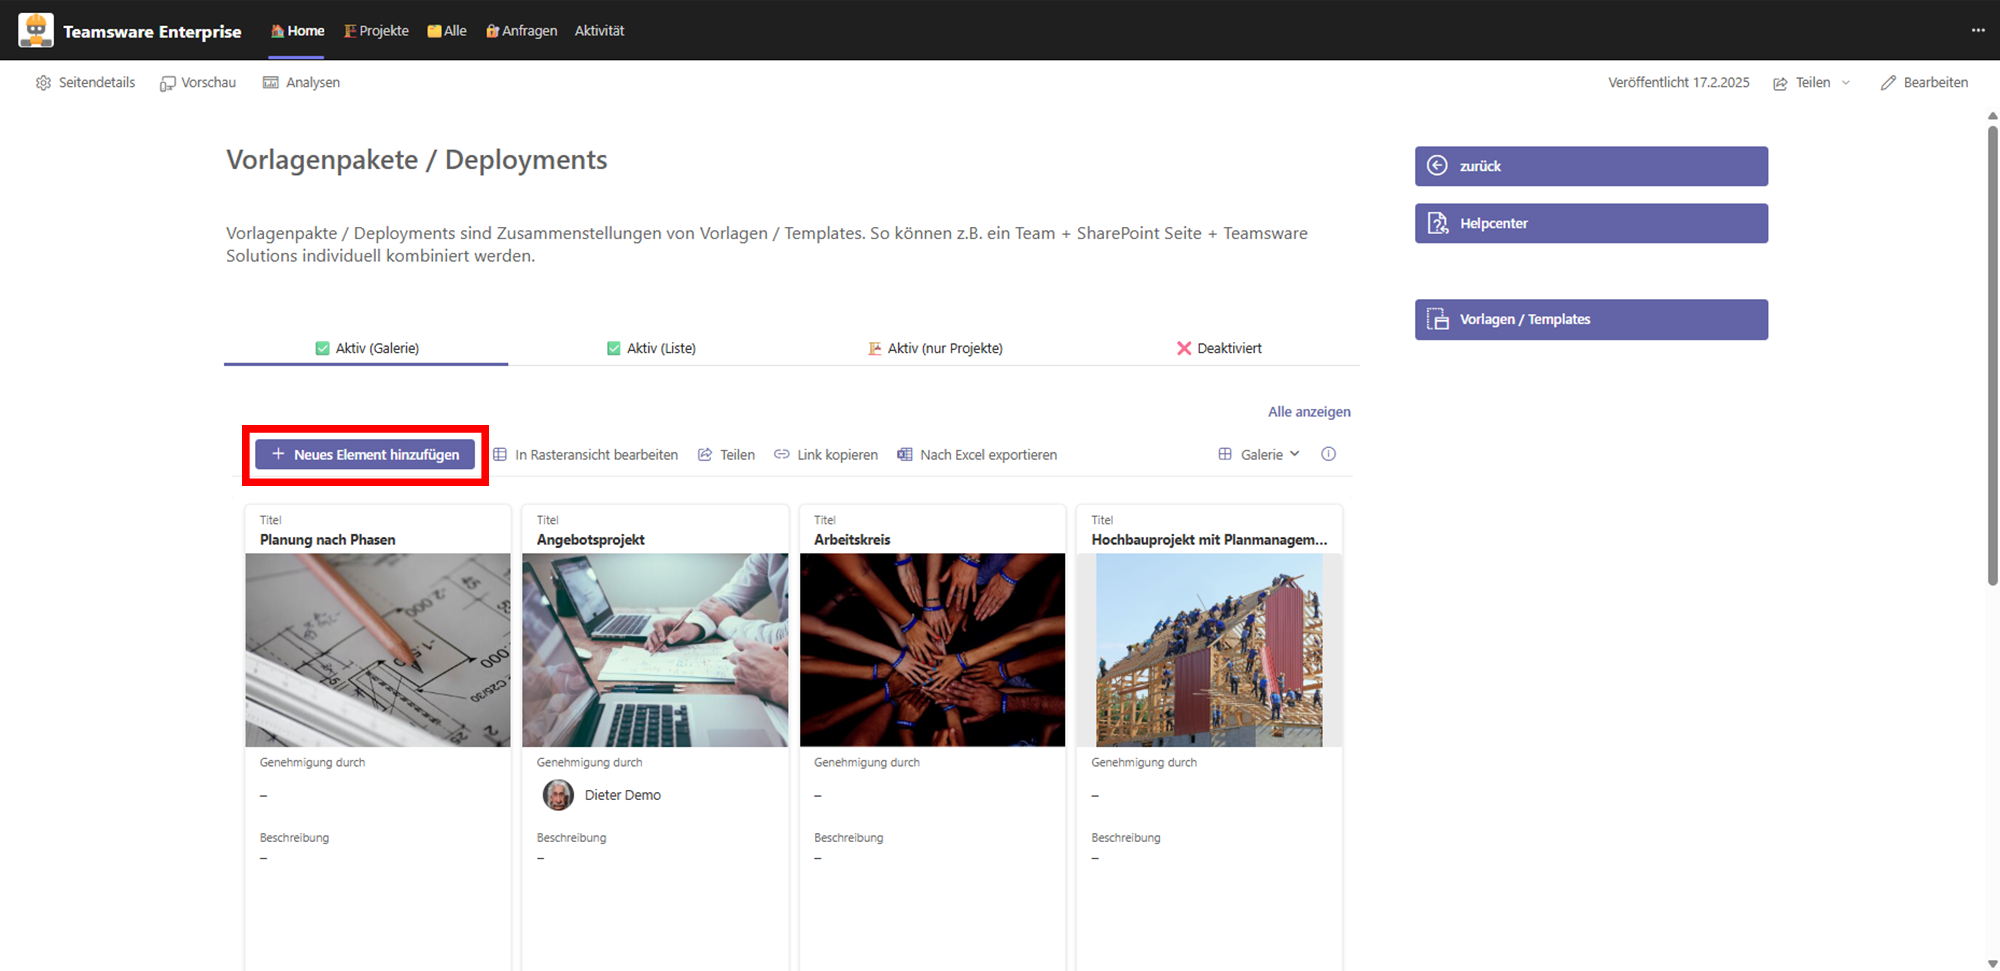The width and height of the screenshot is (2000, 971).
Task: Open the Analysen page analytics
Action: (301, 83)
